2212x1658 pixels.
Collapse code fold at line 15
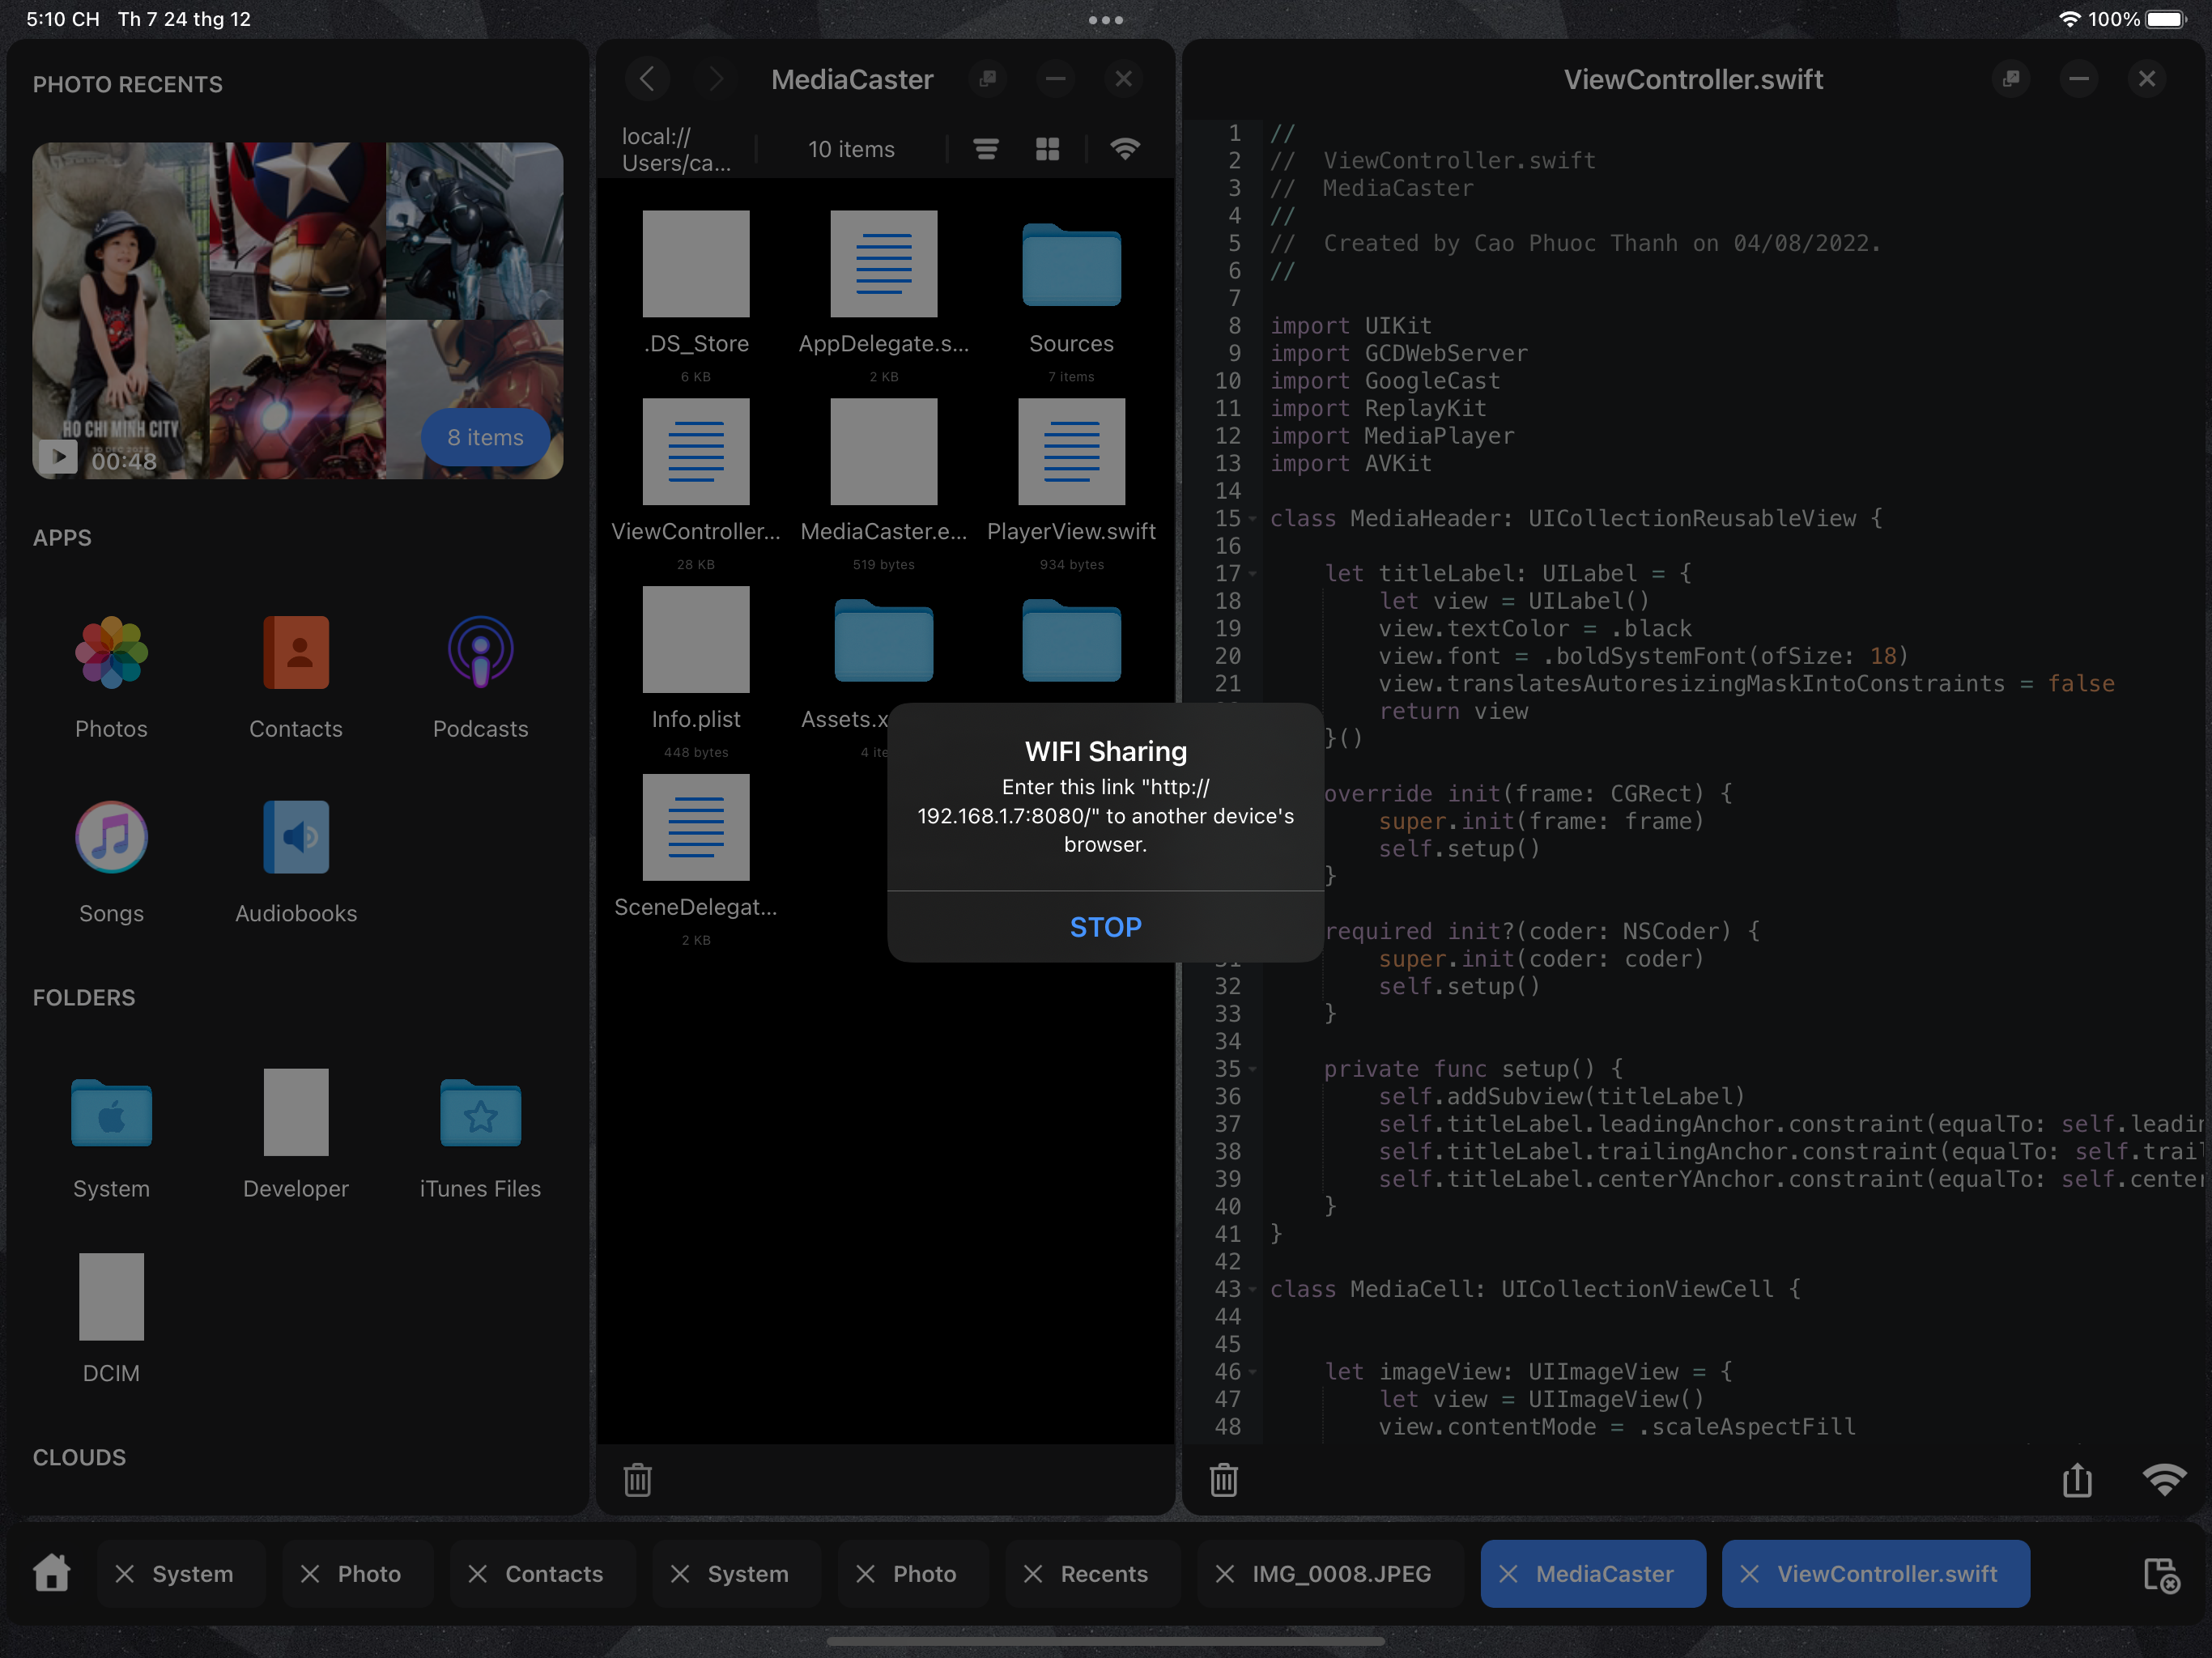coord(1252,519)
